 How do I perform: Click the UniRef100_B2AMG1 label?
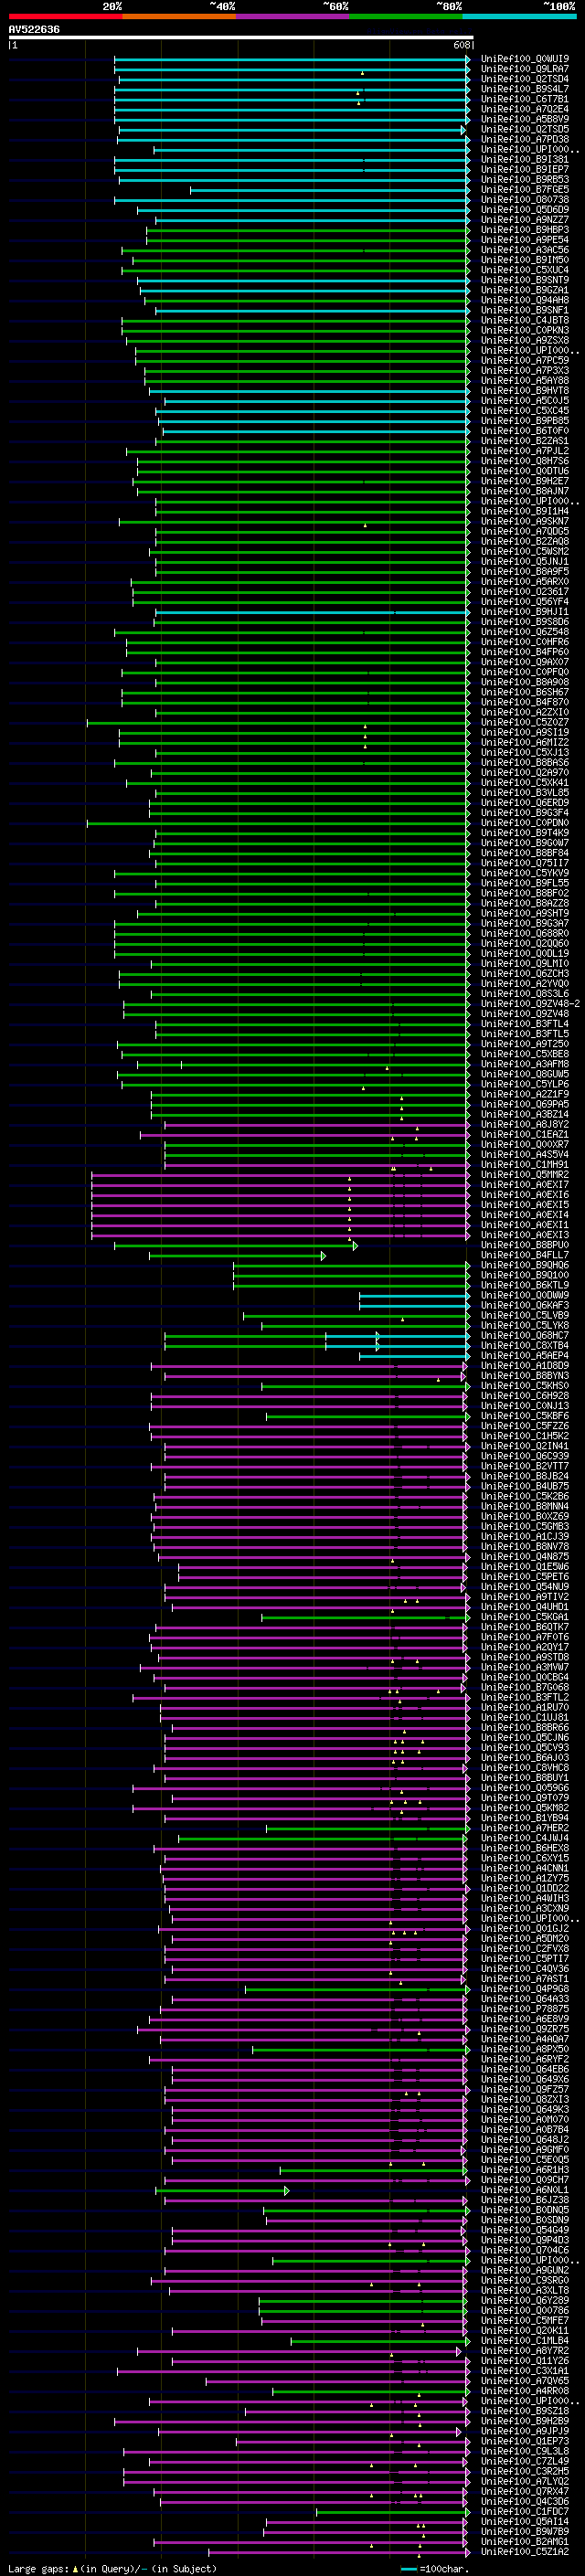pyautogui.click(x=525, y=2541)
